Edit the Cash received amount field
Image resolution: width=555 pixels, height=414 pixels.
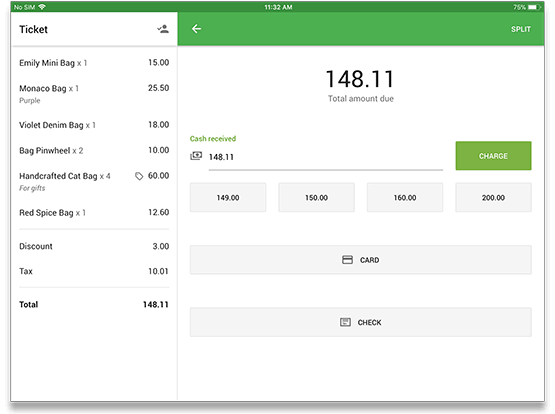pos(326,157)
